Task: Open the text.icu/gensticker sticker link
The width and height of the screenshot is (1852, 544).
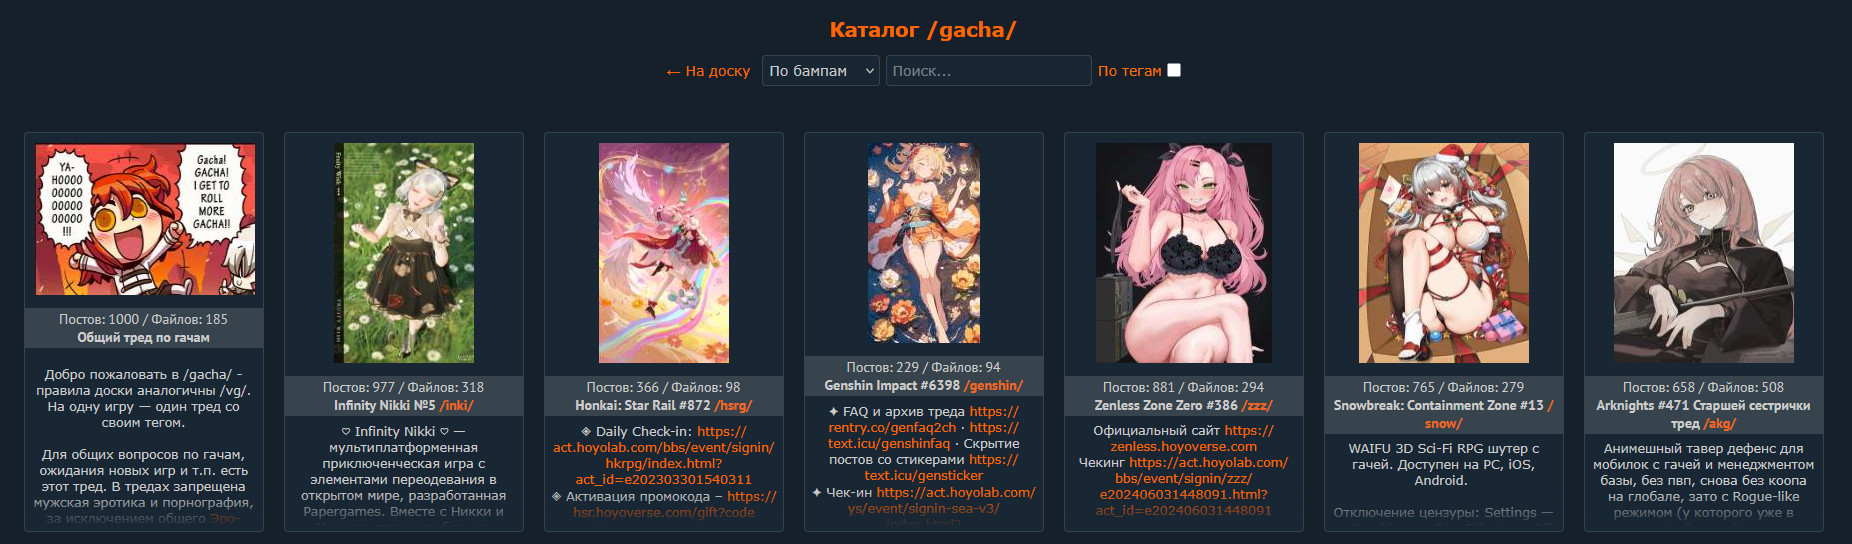Action: click(x=924, y=475)
